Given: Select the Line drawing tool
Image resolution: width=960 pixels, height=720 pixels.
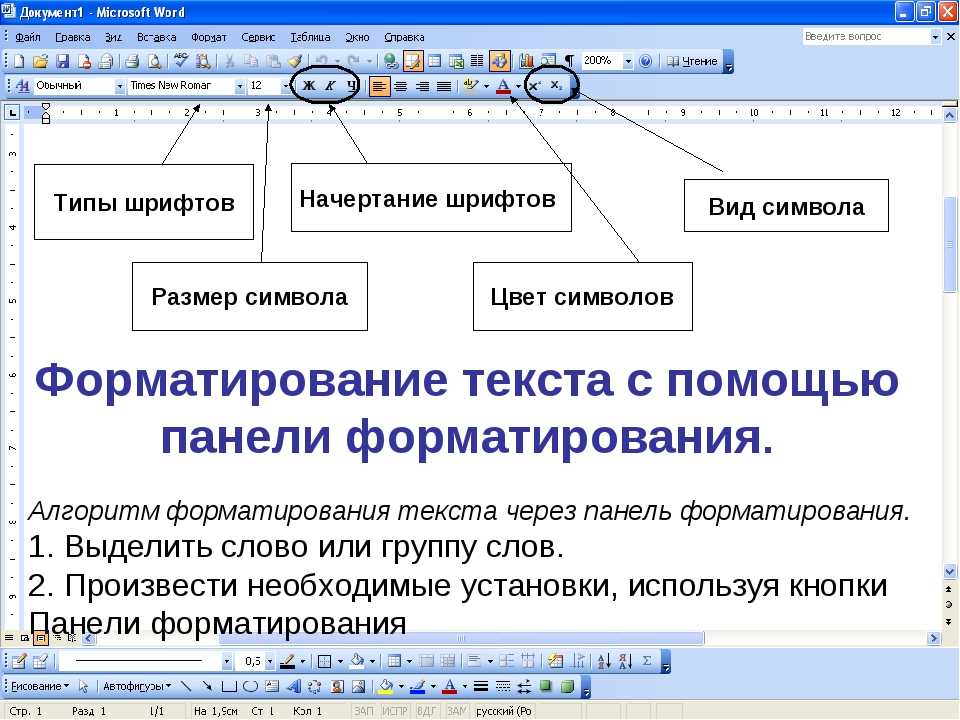Looking at the screenshot, I should coord(186,686).
